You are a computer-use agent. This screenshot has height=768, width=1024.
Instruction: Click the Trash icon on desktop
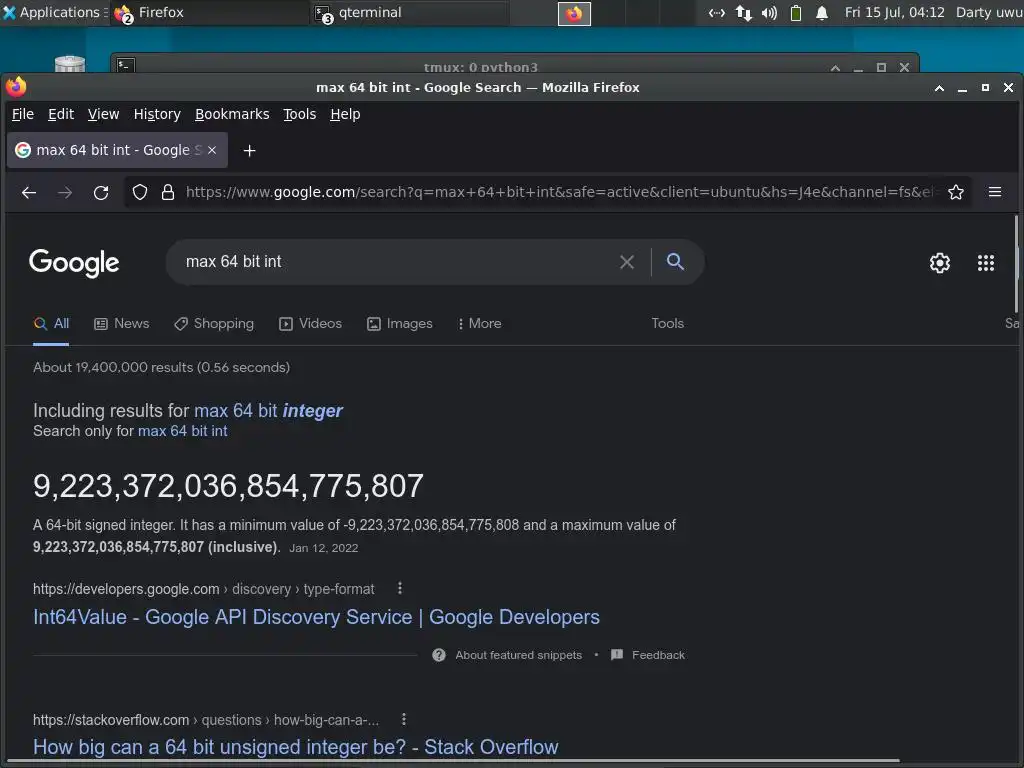[70, 64]
